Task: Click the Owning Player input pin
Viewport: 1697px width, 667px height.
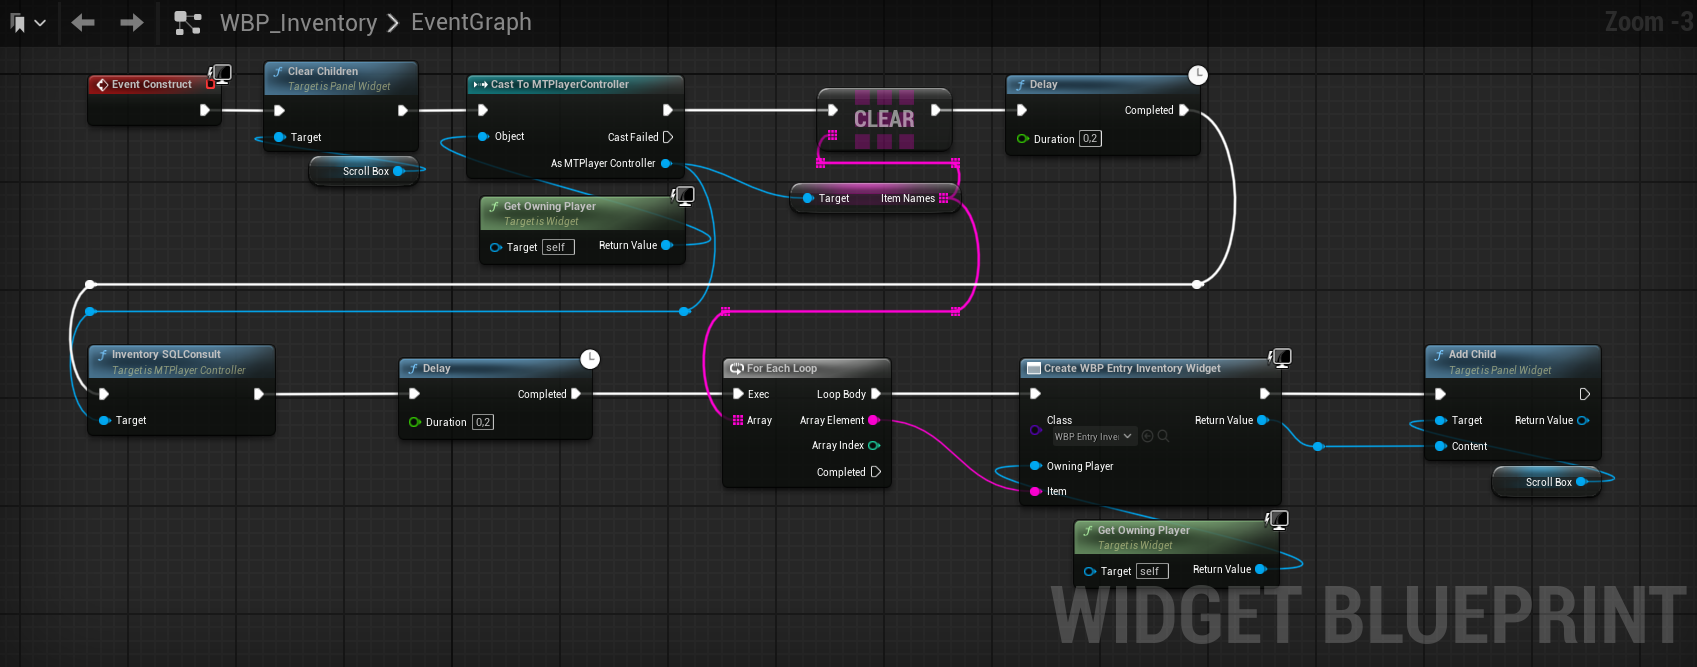Action: click(1036, 466)
